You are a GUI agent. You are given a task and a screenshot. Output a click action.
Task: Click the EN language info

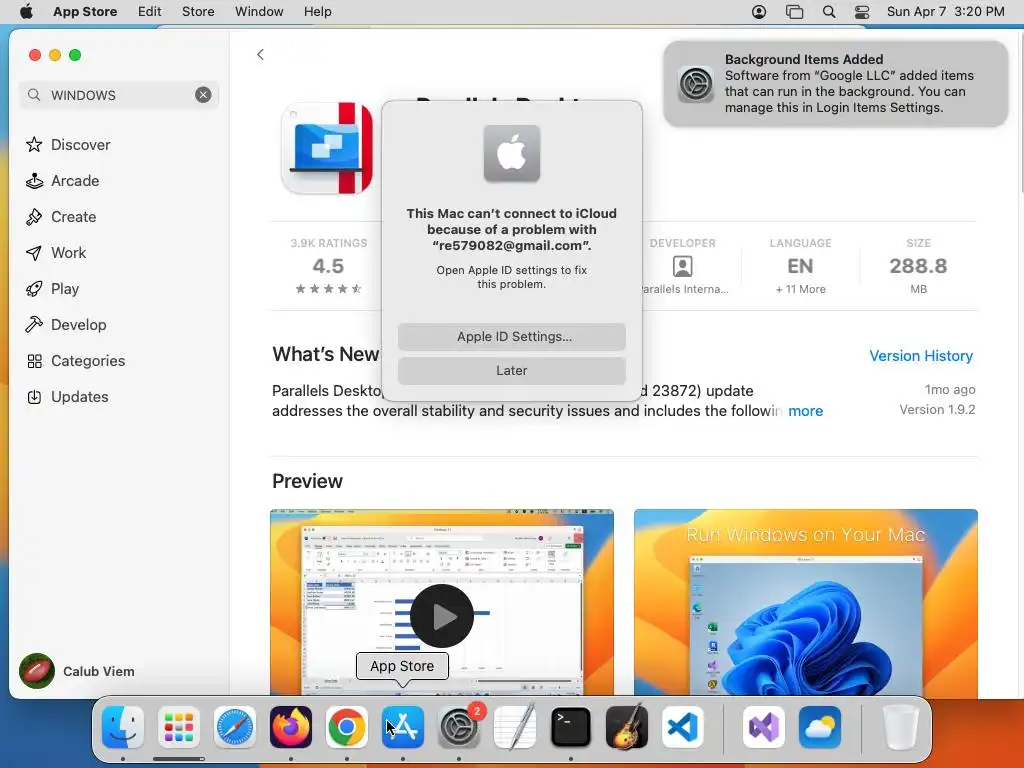(800, 266)
